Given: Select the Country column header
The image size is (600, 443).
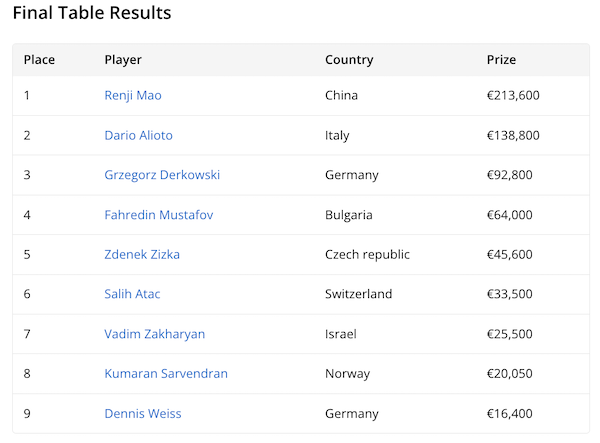Looking at the screenshot, I should pyautogui.click(x=349, y=60).
